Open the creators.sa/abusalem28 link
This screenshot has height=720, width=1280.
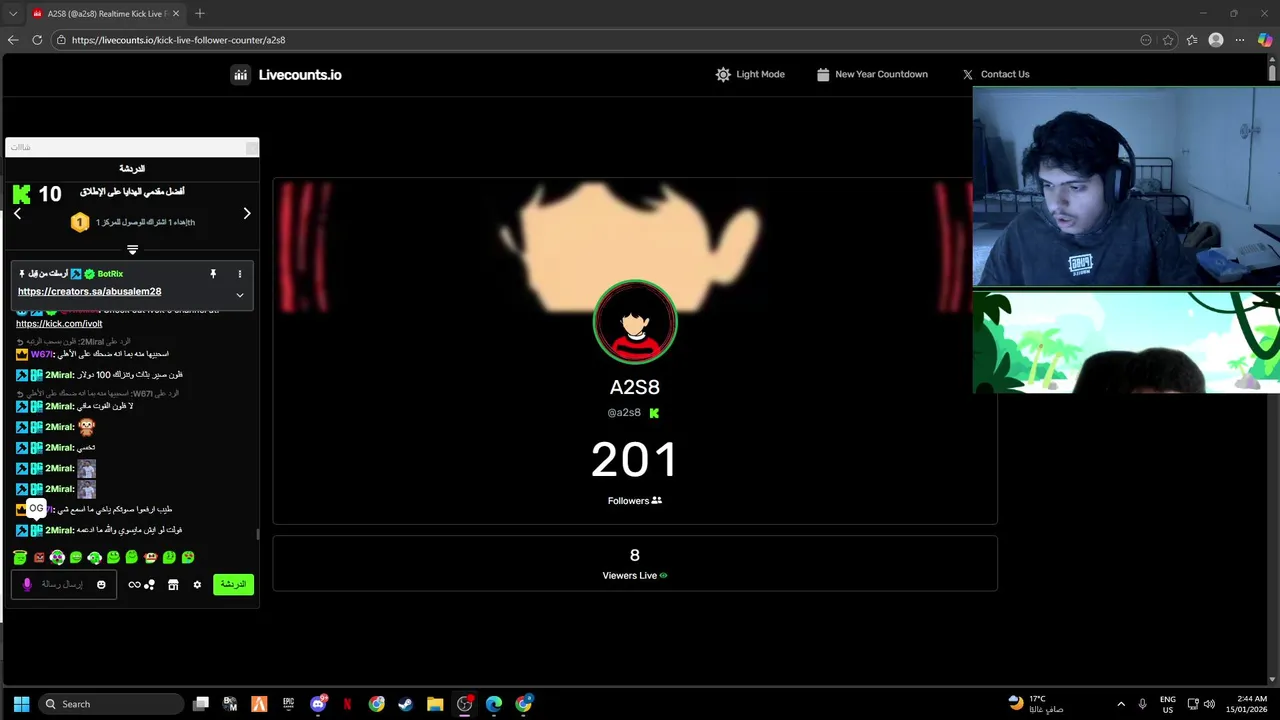pos(89,291)
